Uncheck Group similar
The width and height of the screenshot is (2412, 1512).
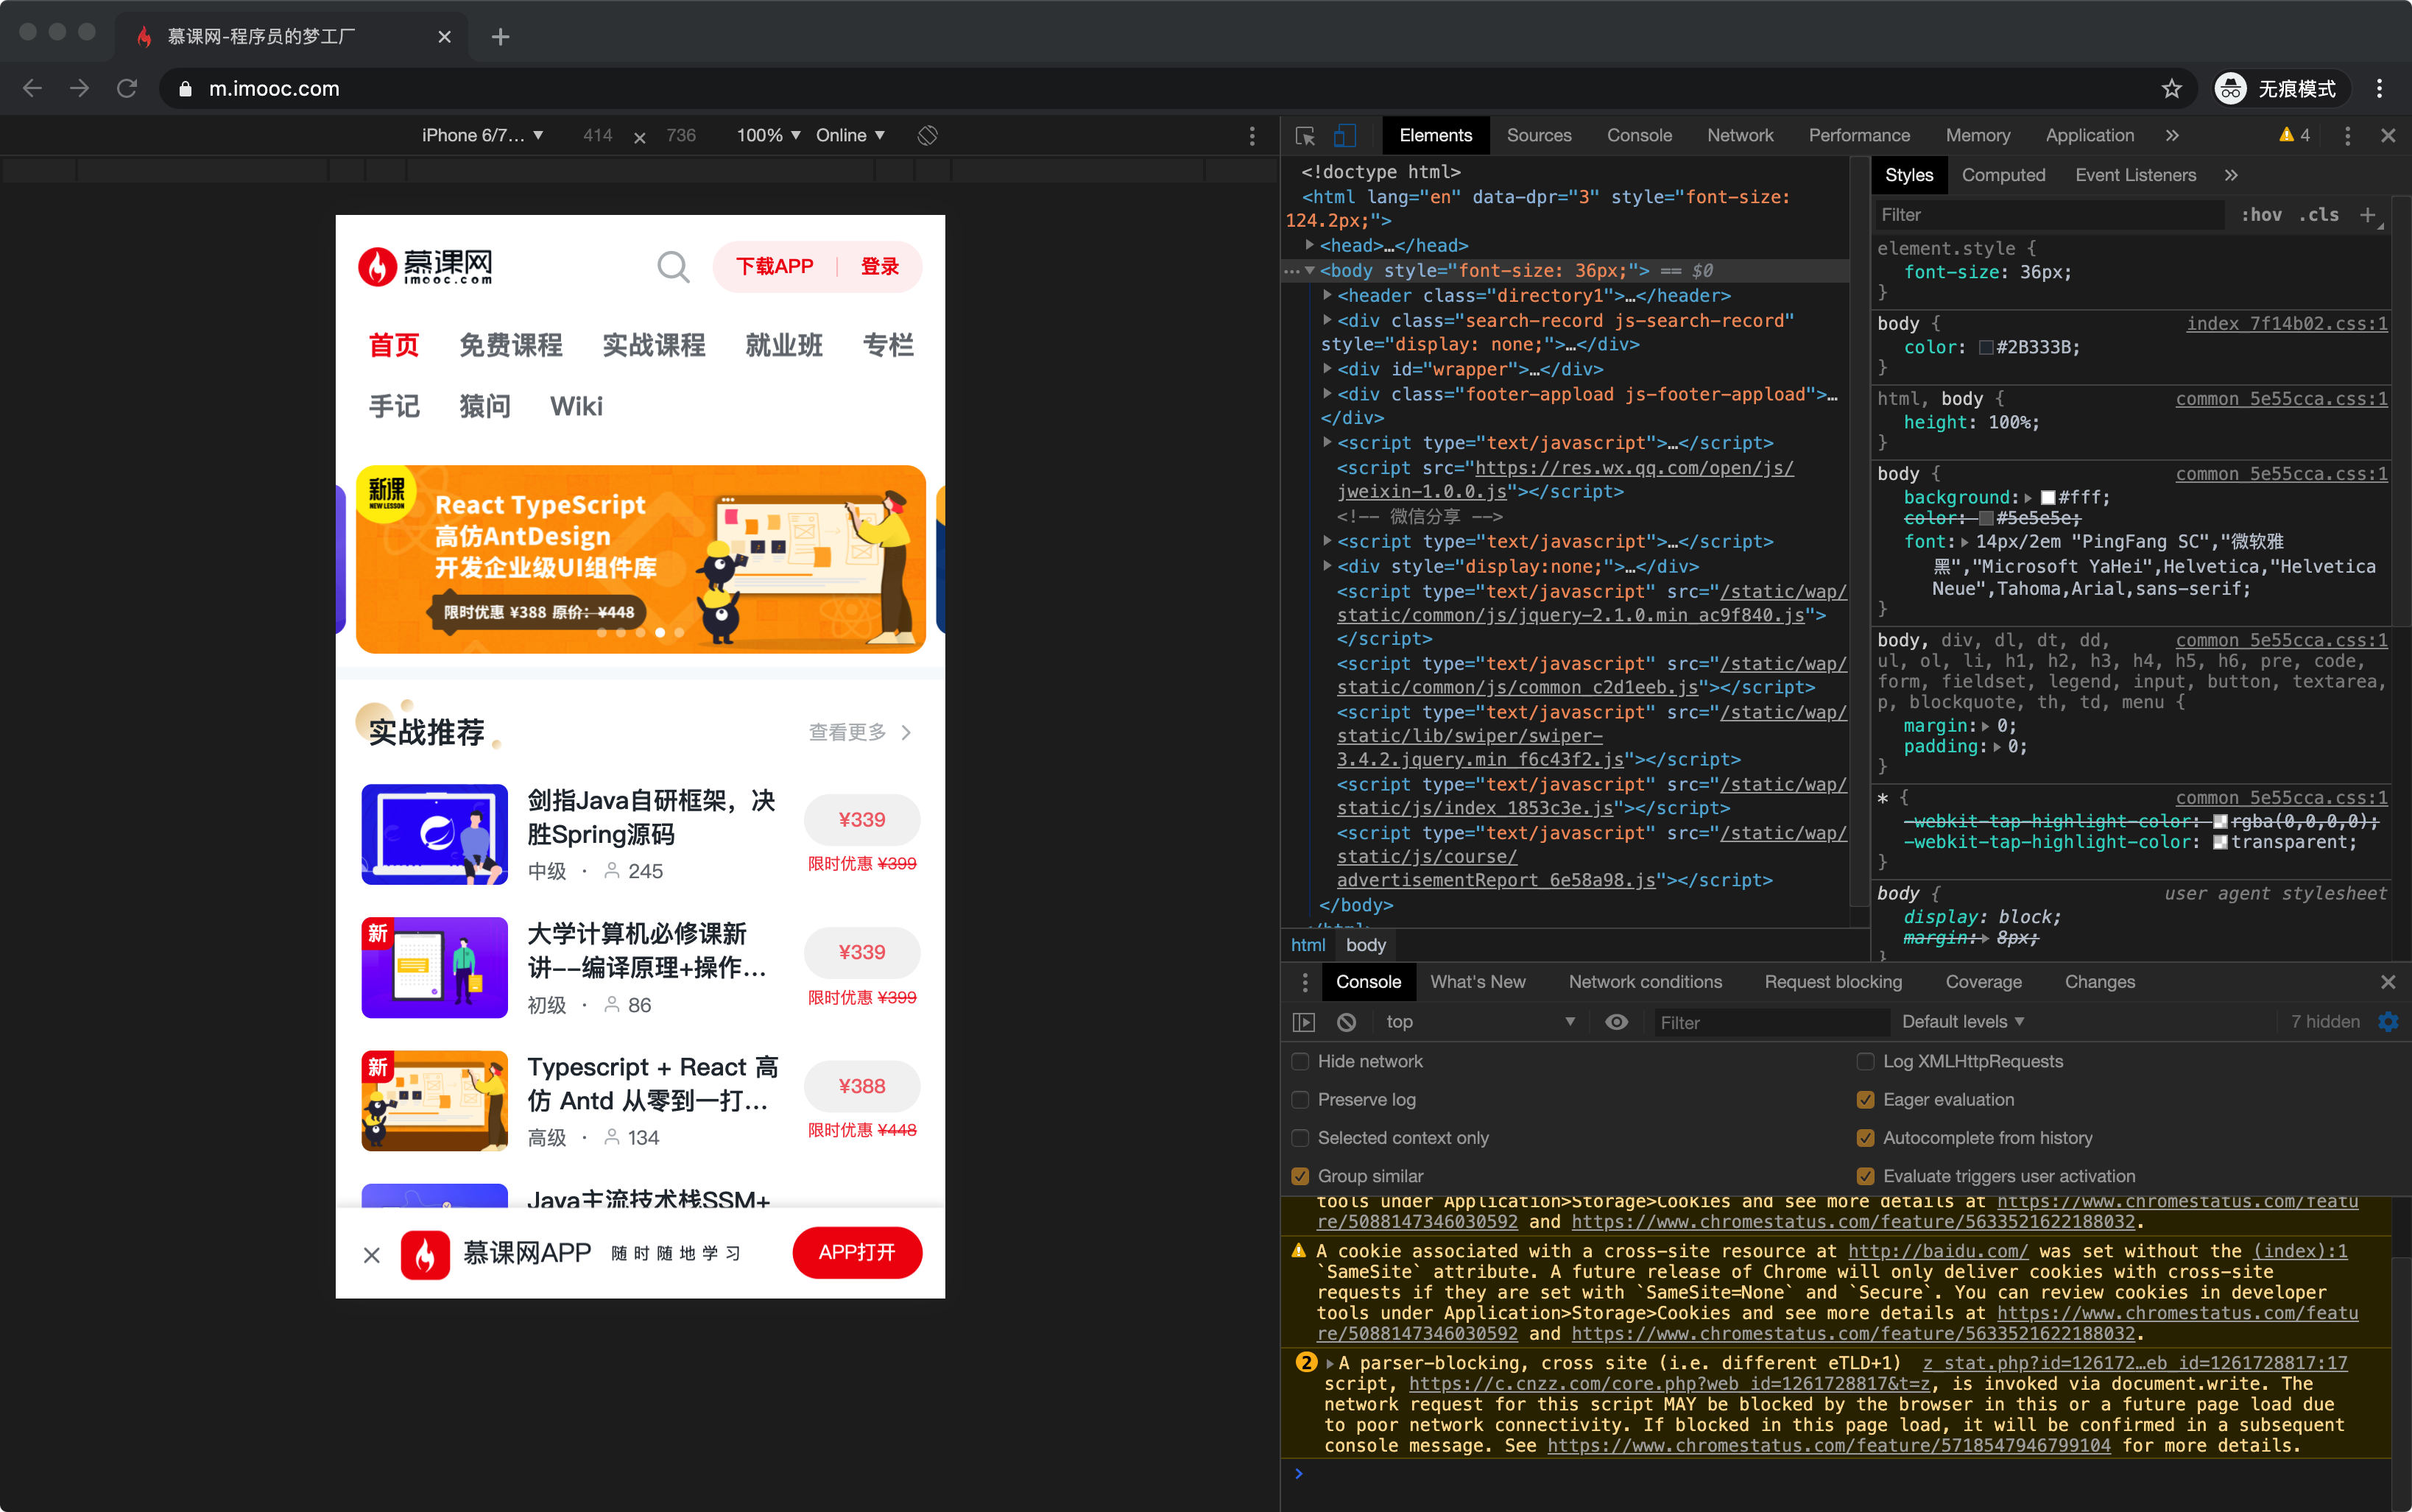(x=1300, y=1176)
